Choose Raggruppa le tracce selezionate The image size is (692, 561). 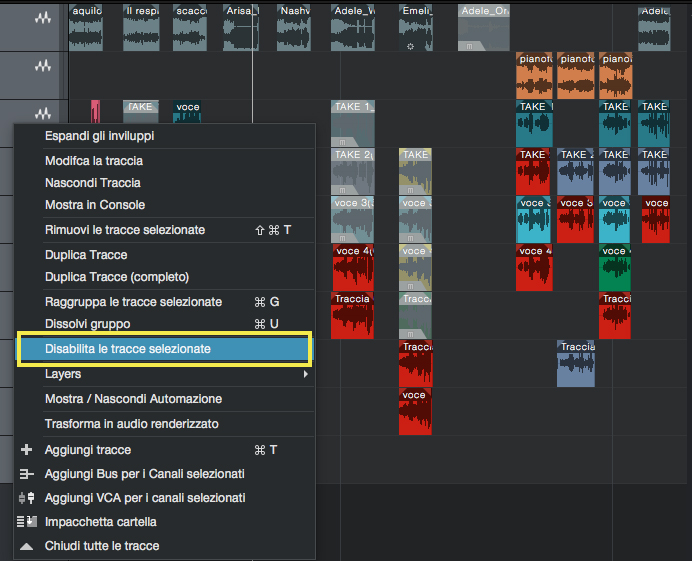133,302
